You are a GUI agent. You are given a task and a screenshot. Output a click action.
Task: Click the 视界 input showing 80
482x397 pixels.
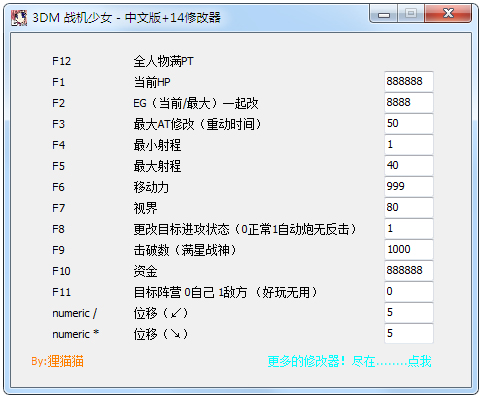click(x=409, y=207)
